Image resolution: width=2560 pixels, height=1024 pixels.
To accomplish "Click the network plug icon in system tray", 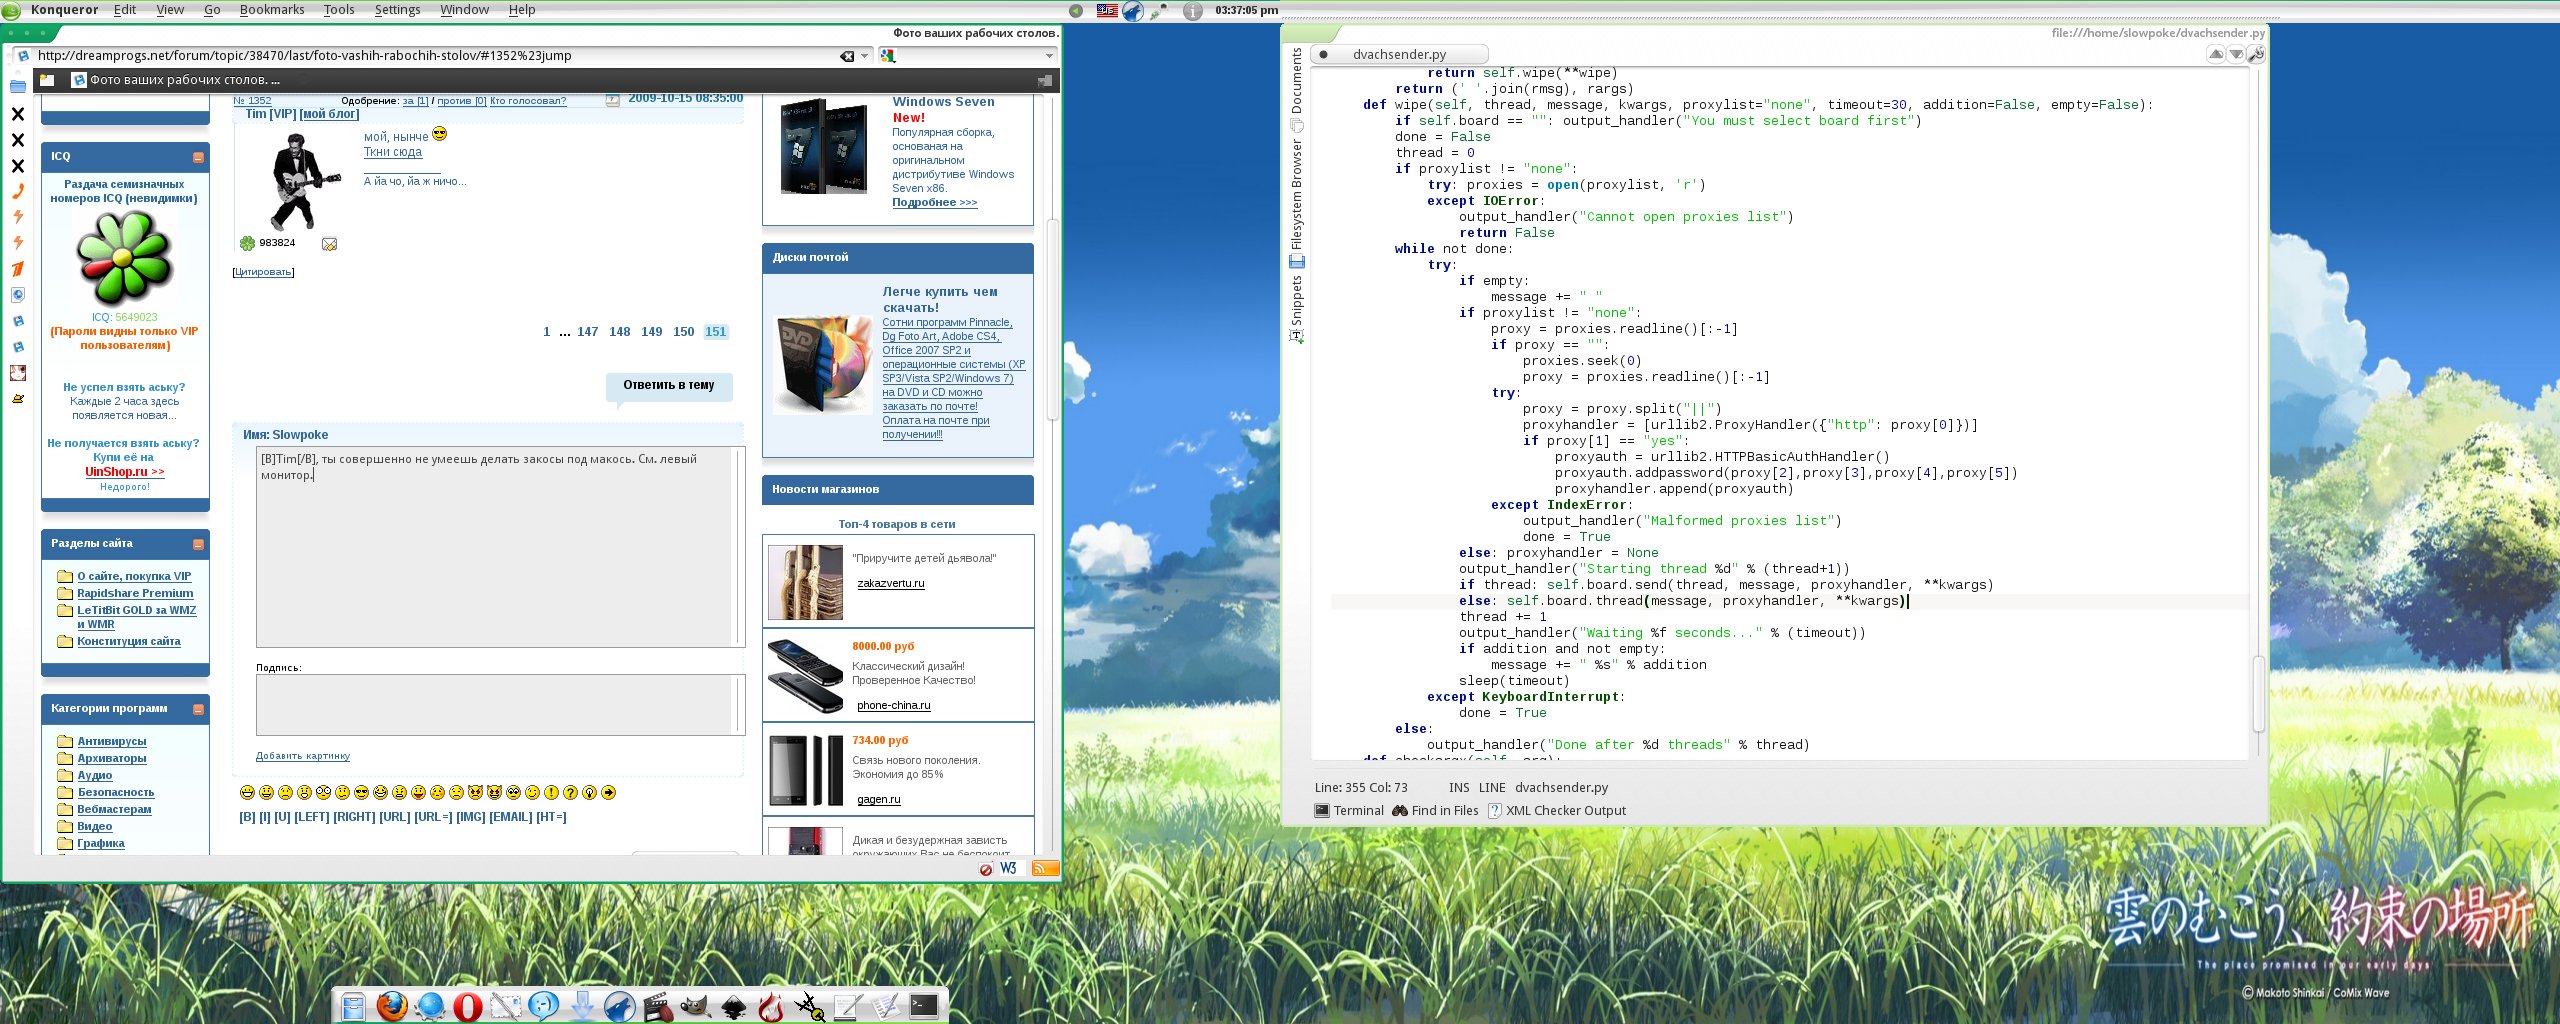I will click(1160, 10).
